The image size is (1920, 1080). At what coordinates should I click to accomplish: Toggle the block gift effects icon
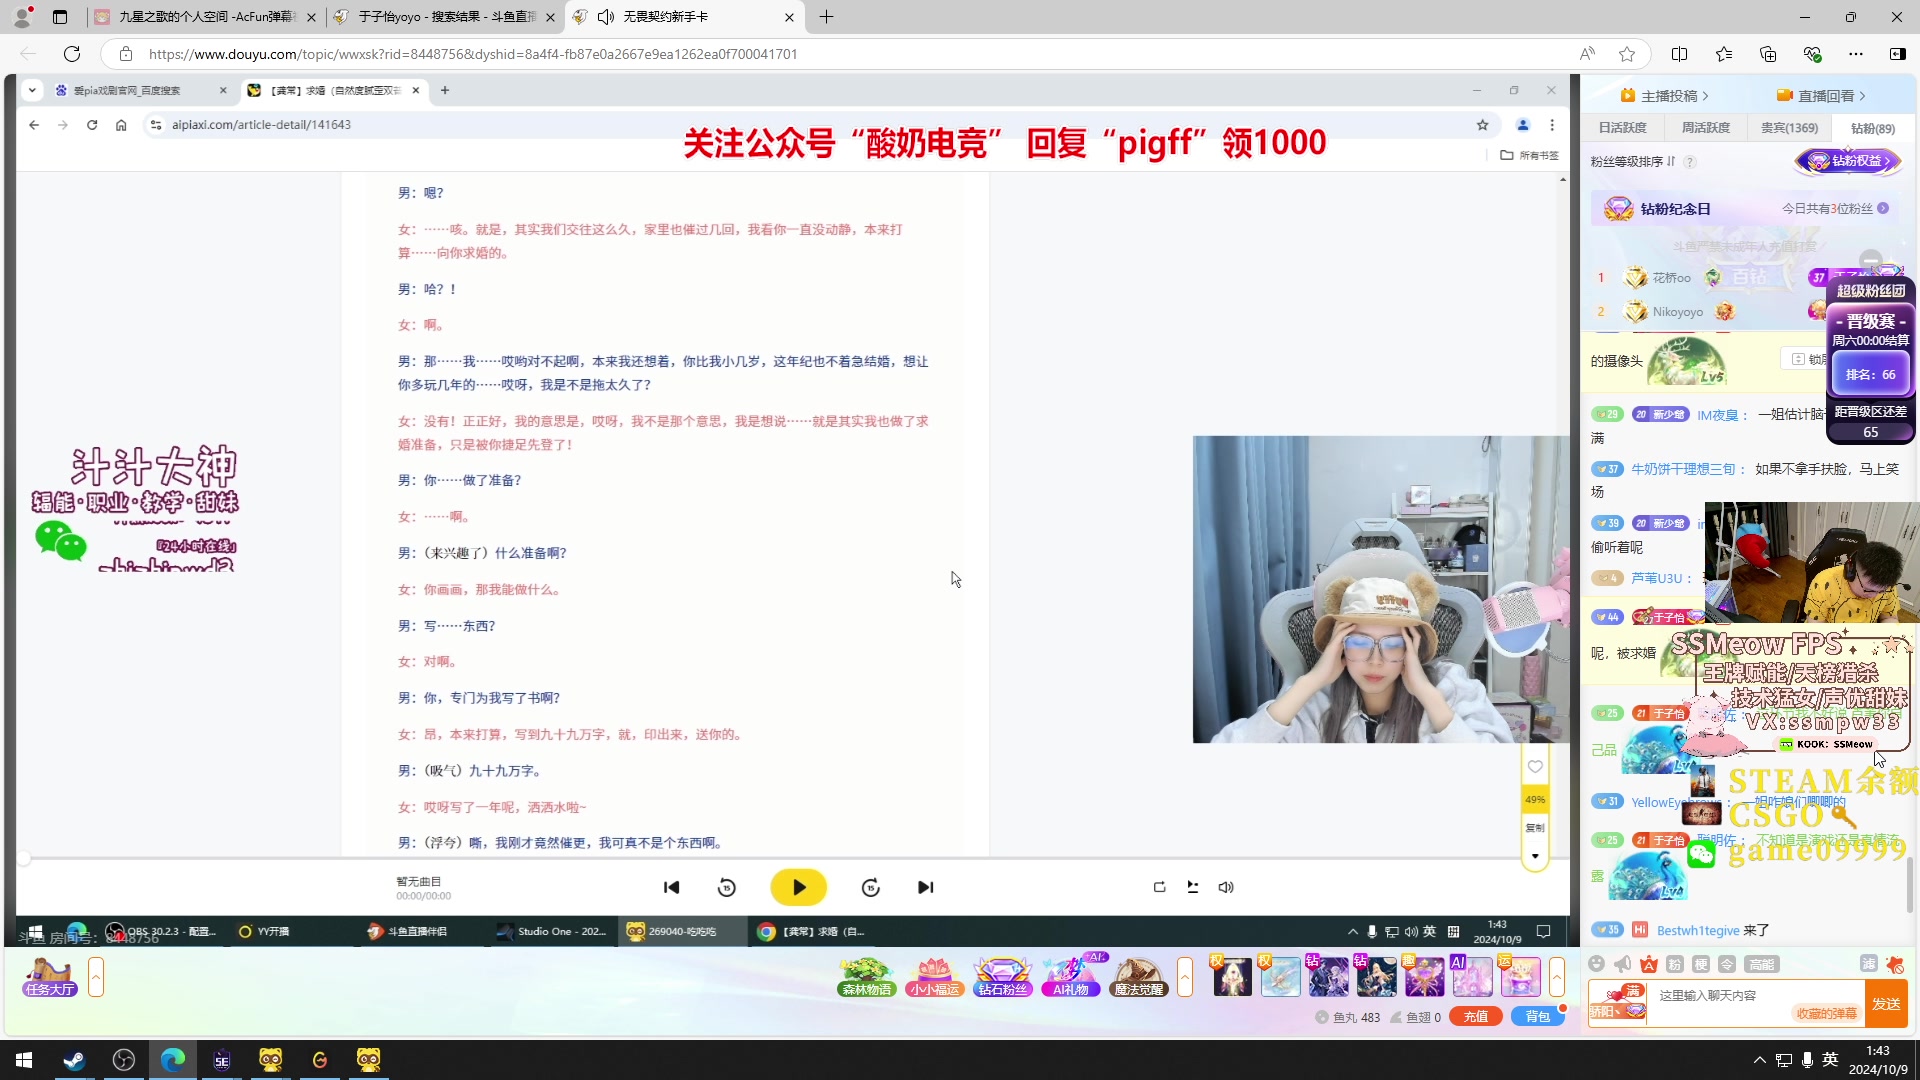pyautogui.click(x=1895, y=964)
